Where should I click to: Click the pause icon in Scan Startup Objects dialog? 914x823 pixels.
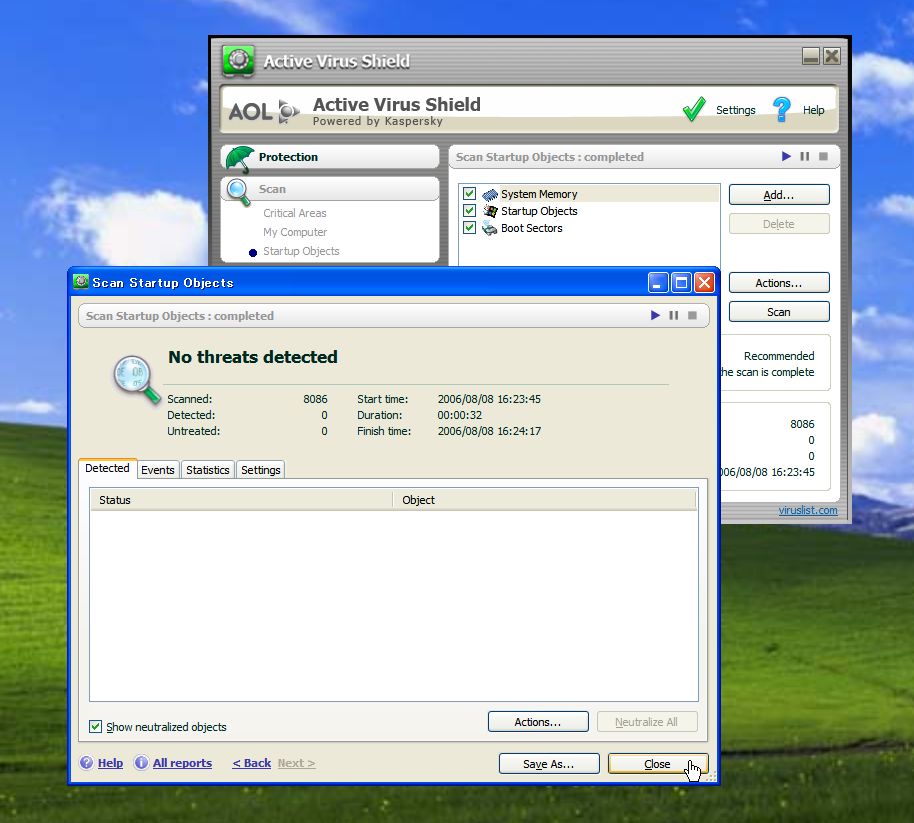click(x=674, y=315)
